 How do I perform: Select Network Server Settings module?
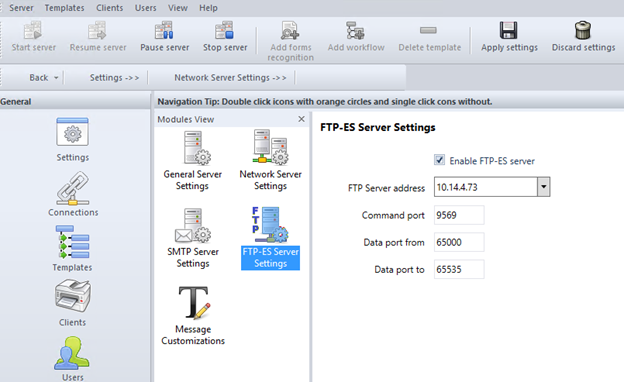(x=271, y=160)
